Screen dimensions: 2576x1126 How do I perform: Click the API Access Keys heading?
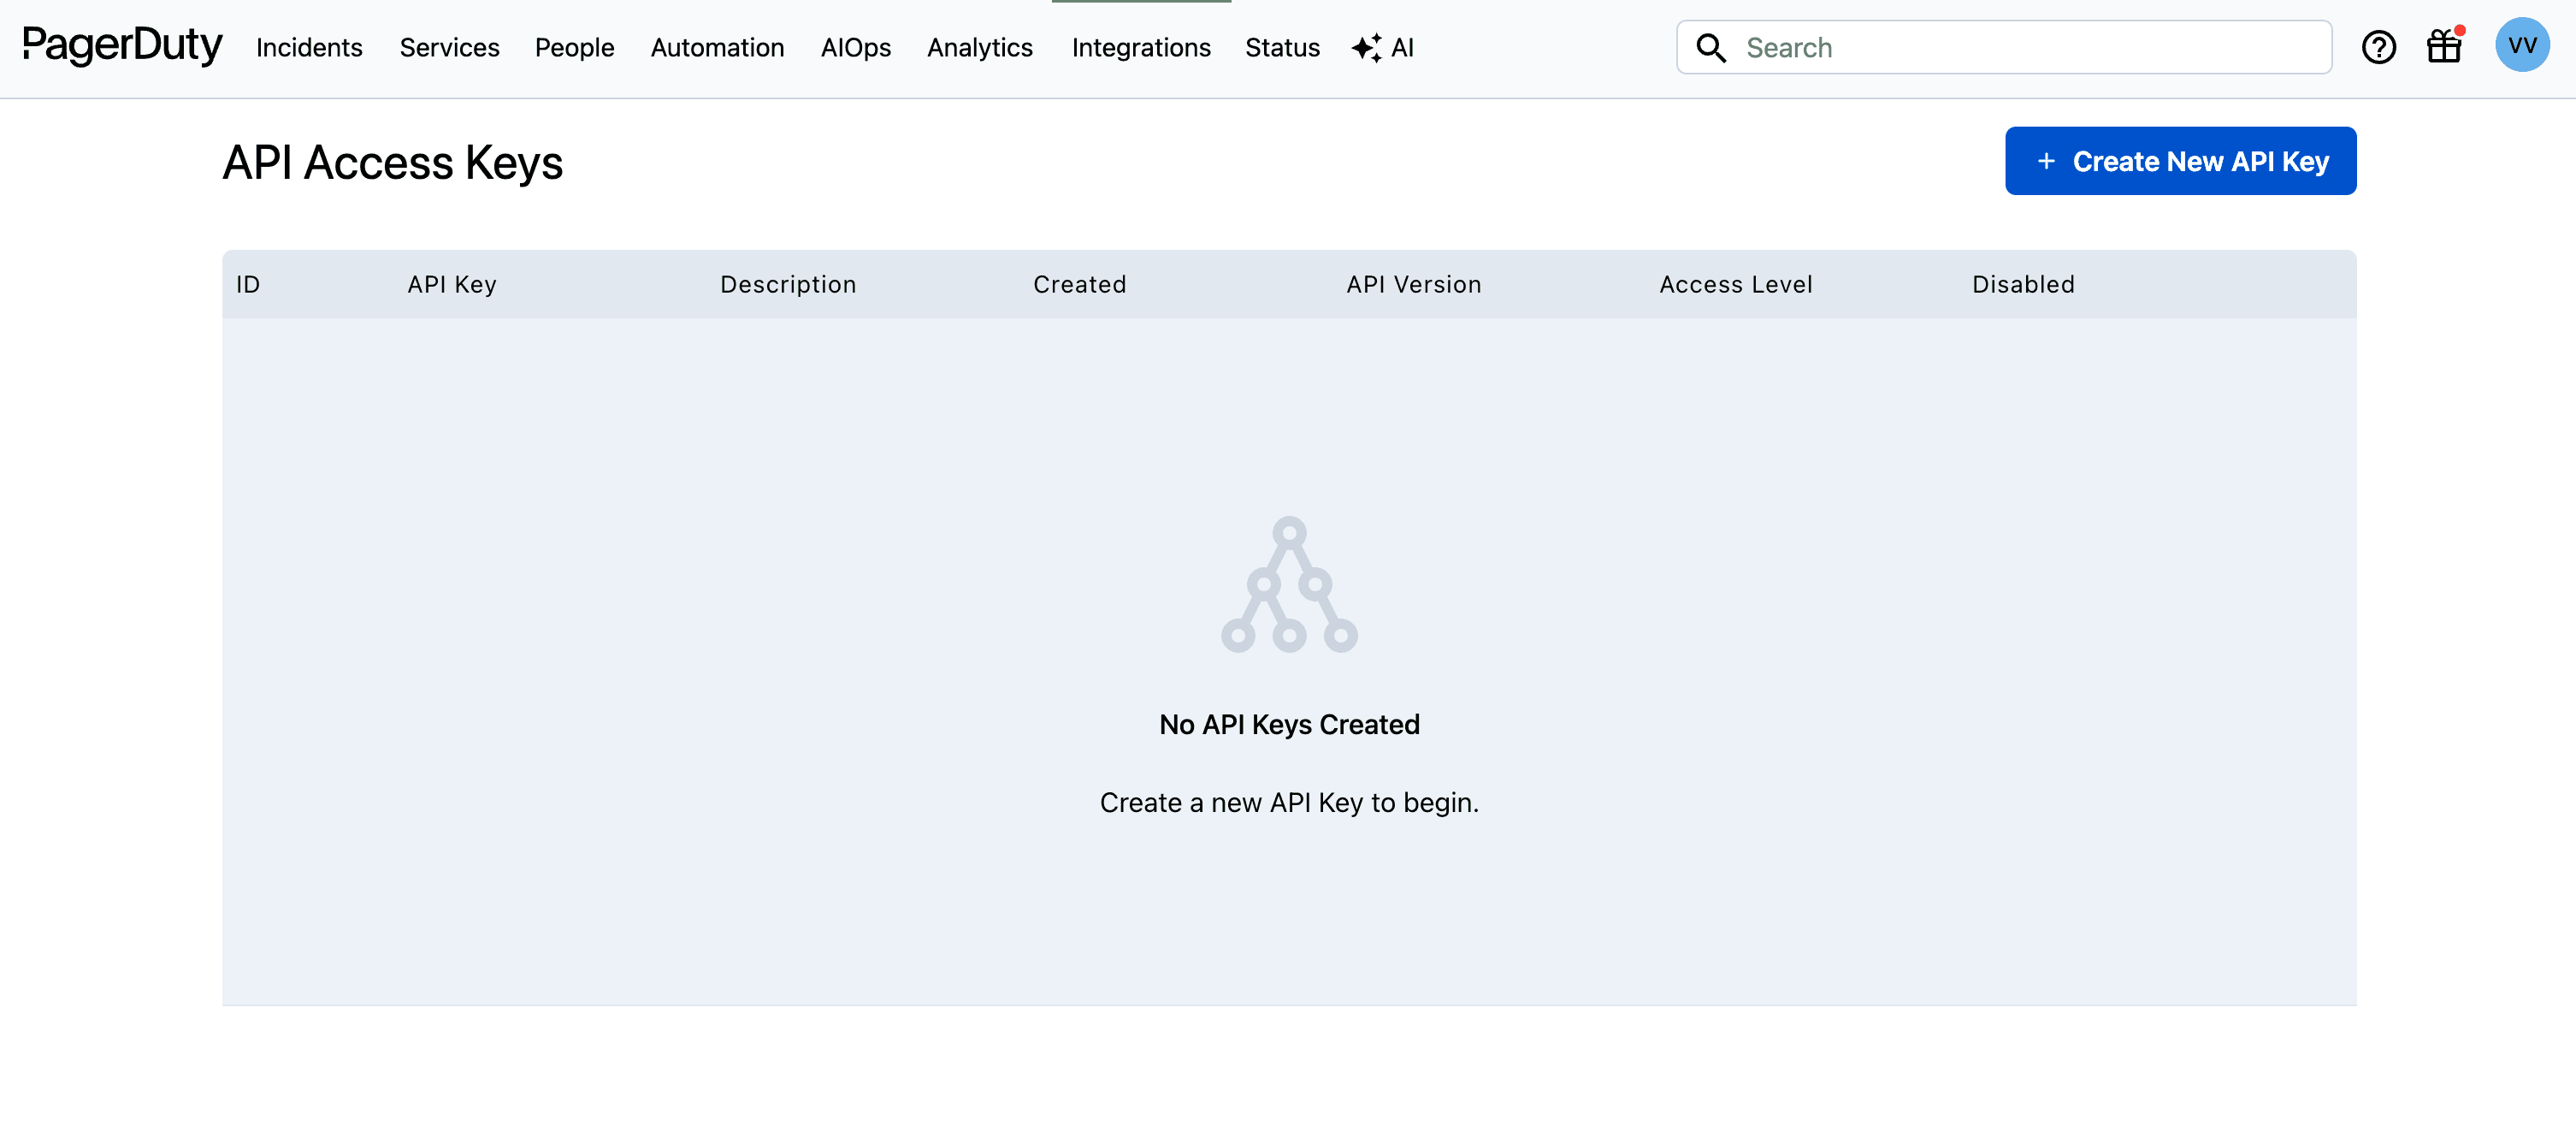392,163
